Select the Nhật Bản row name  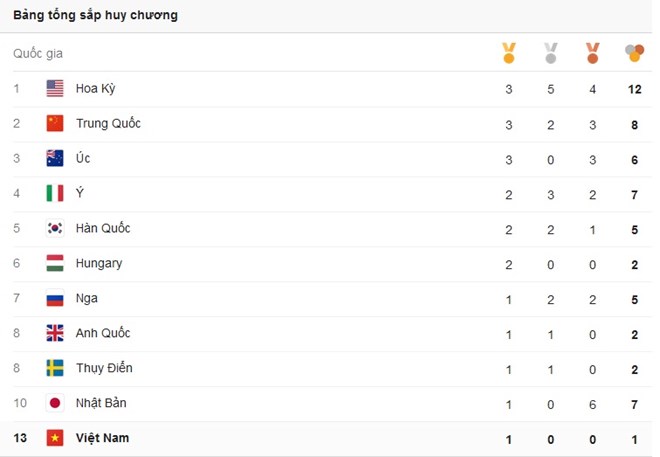[101, 403]
